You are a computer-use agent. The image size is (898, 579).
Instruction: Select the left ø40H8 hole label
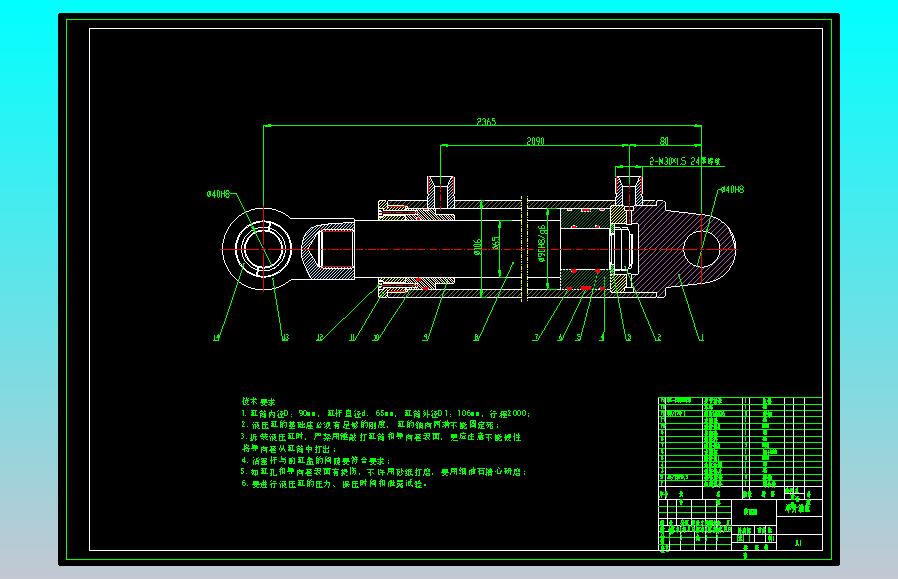tap(218, 194)
